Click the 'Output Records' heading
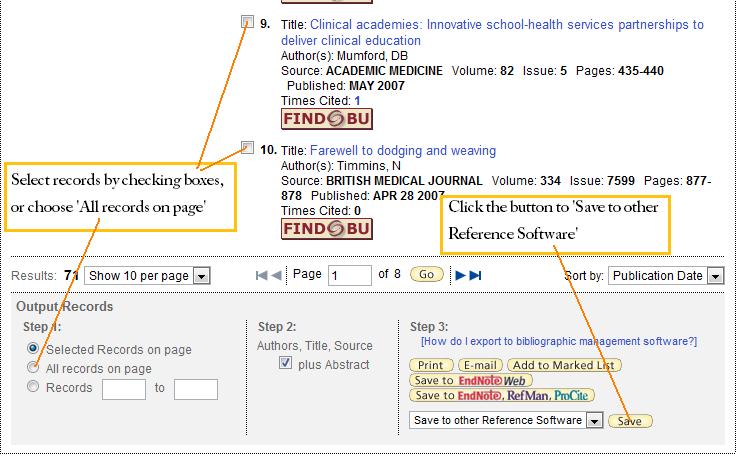Image resolution: width=737 pixels, height=456 pixels. [65, 307]
